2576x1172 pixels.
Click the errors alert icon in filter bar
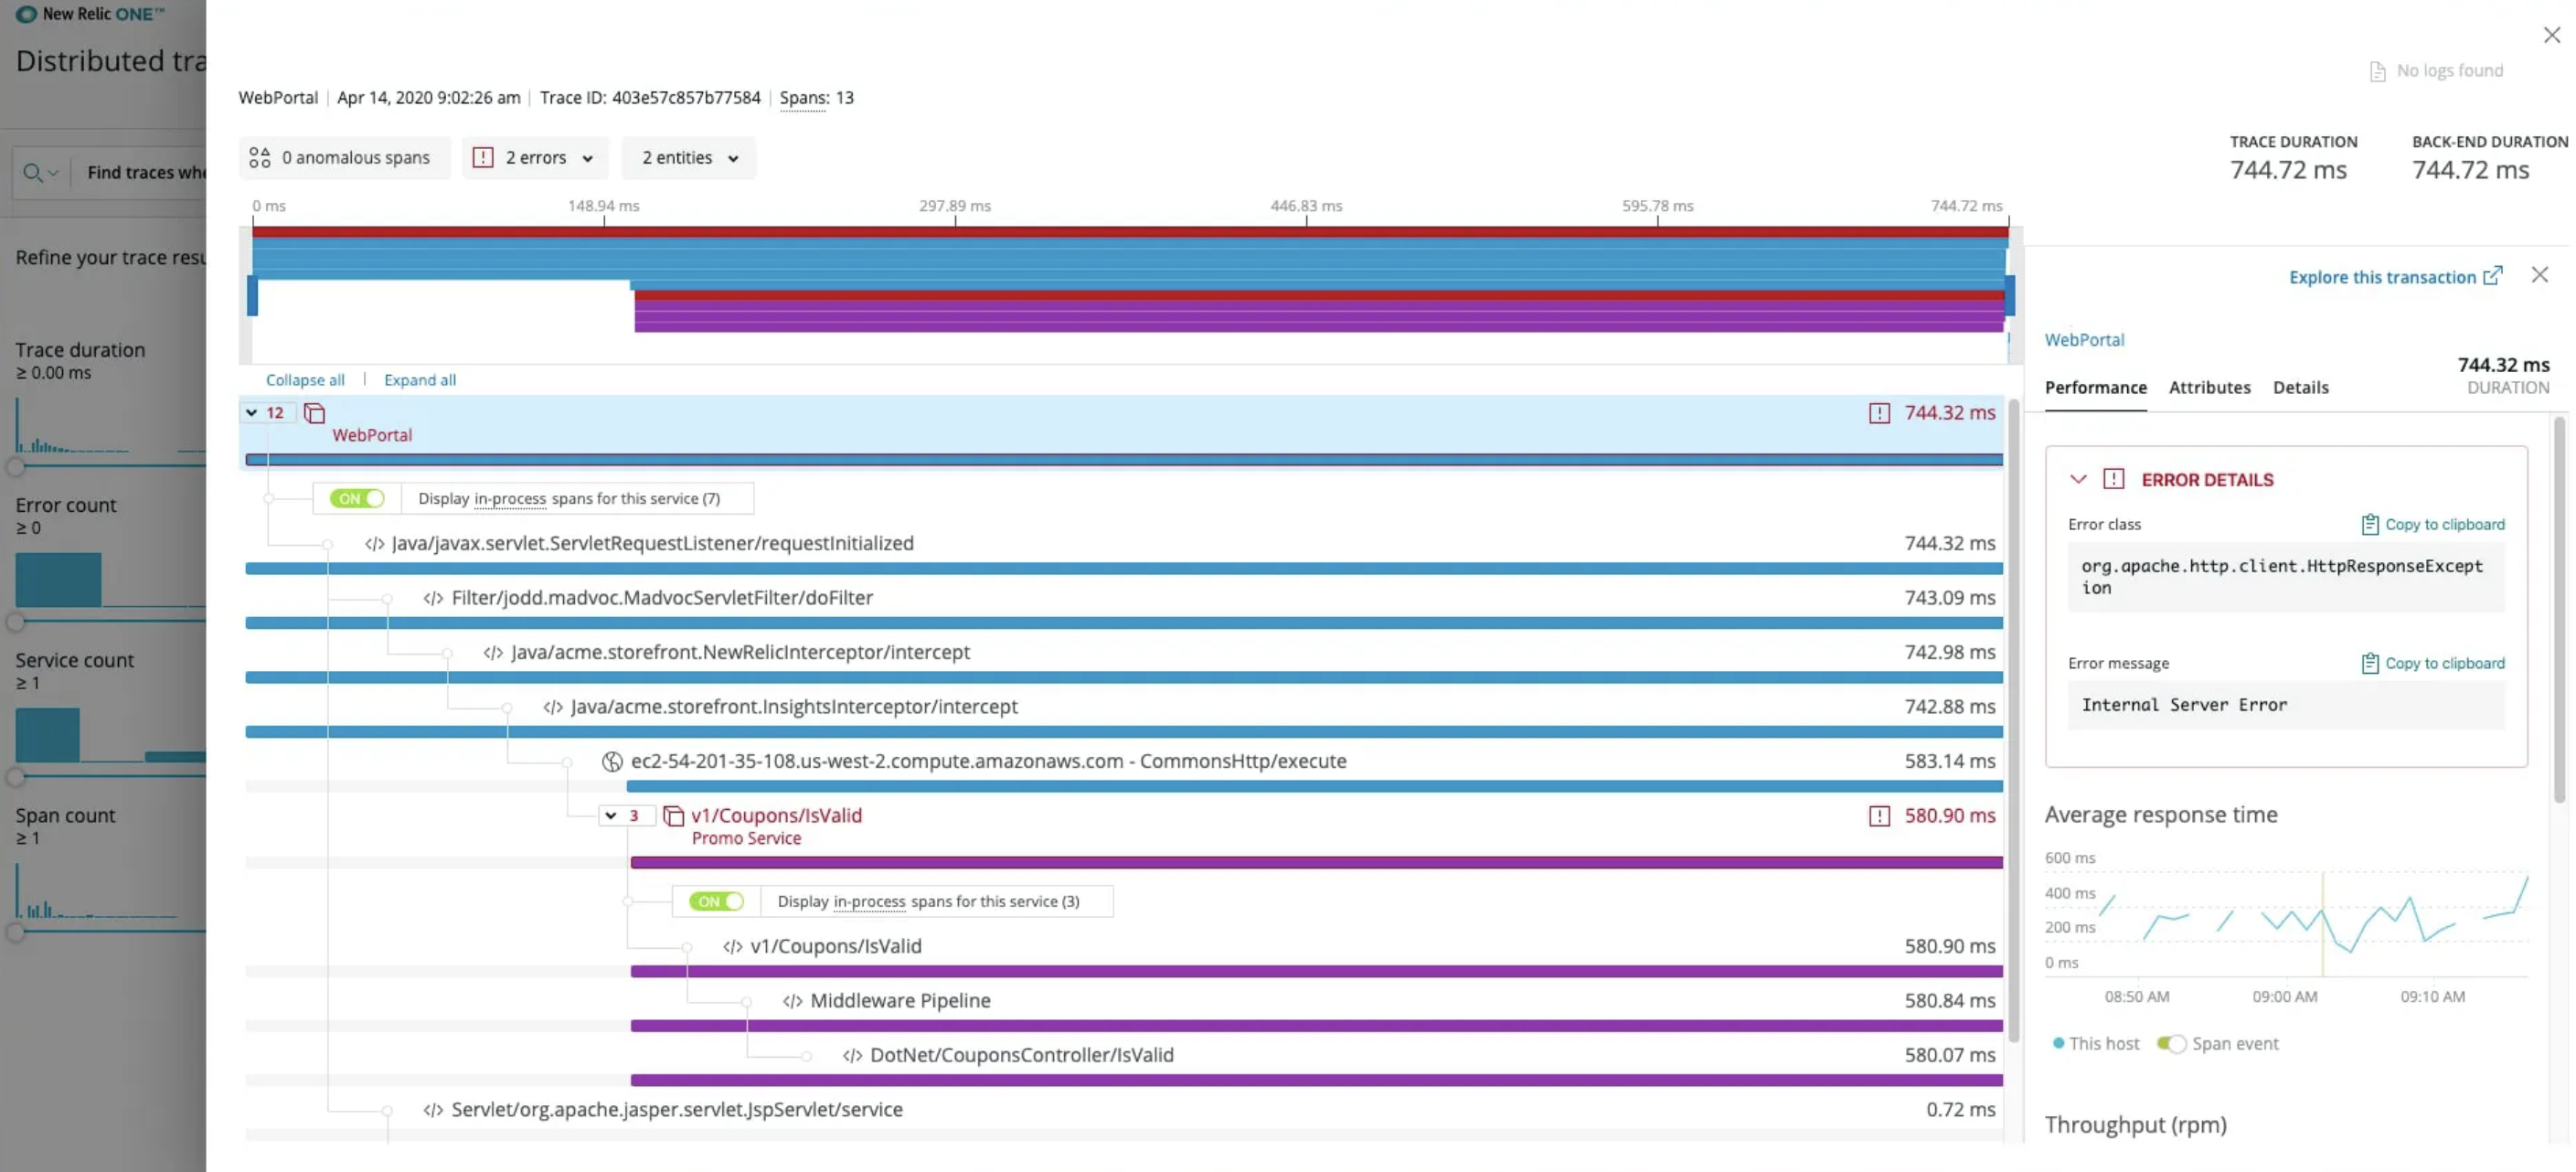[x=483, y=158]
